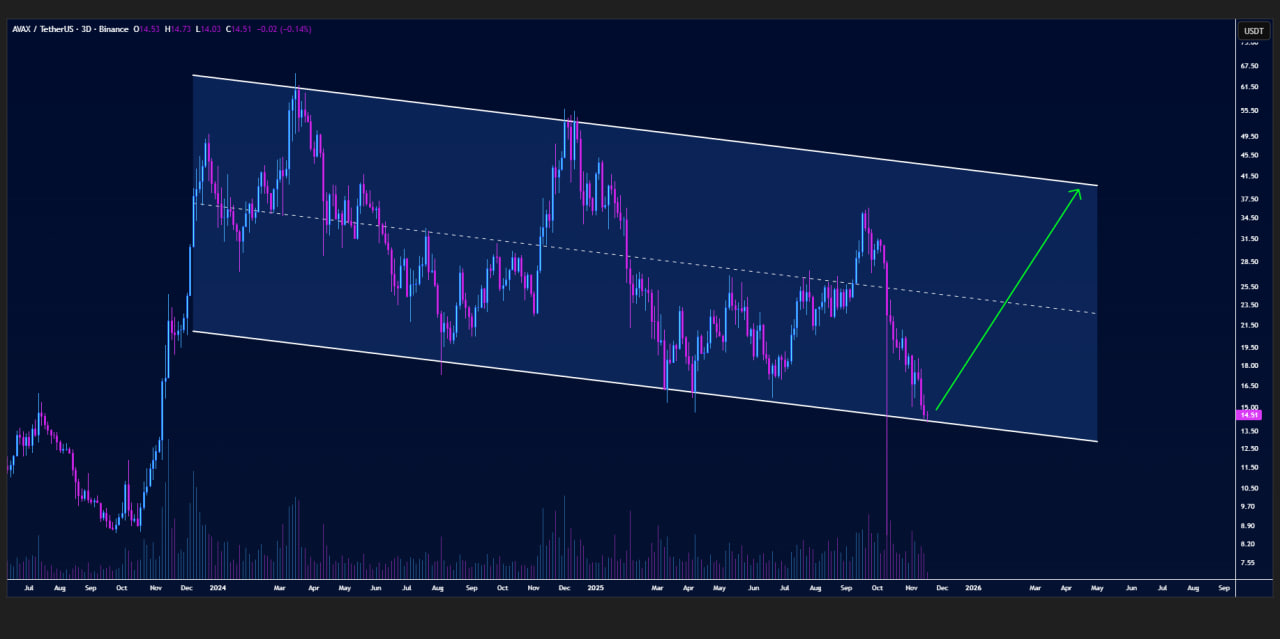Click the current price tag 14.51

click(1250, 414)
